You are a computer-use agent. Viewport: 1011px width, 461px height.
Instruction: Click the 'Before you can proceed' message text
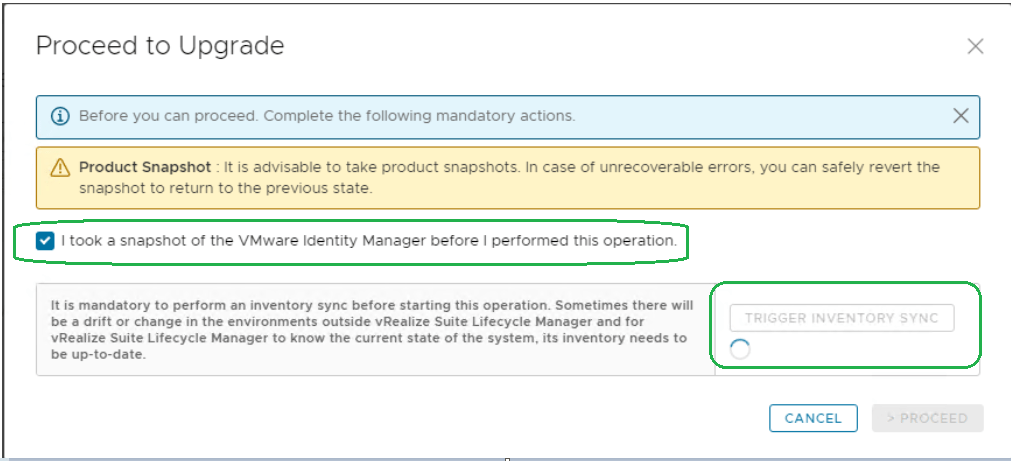(168, 116)
